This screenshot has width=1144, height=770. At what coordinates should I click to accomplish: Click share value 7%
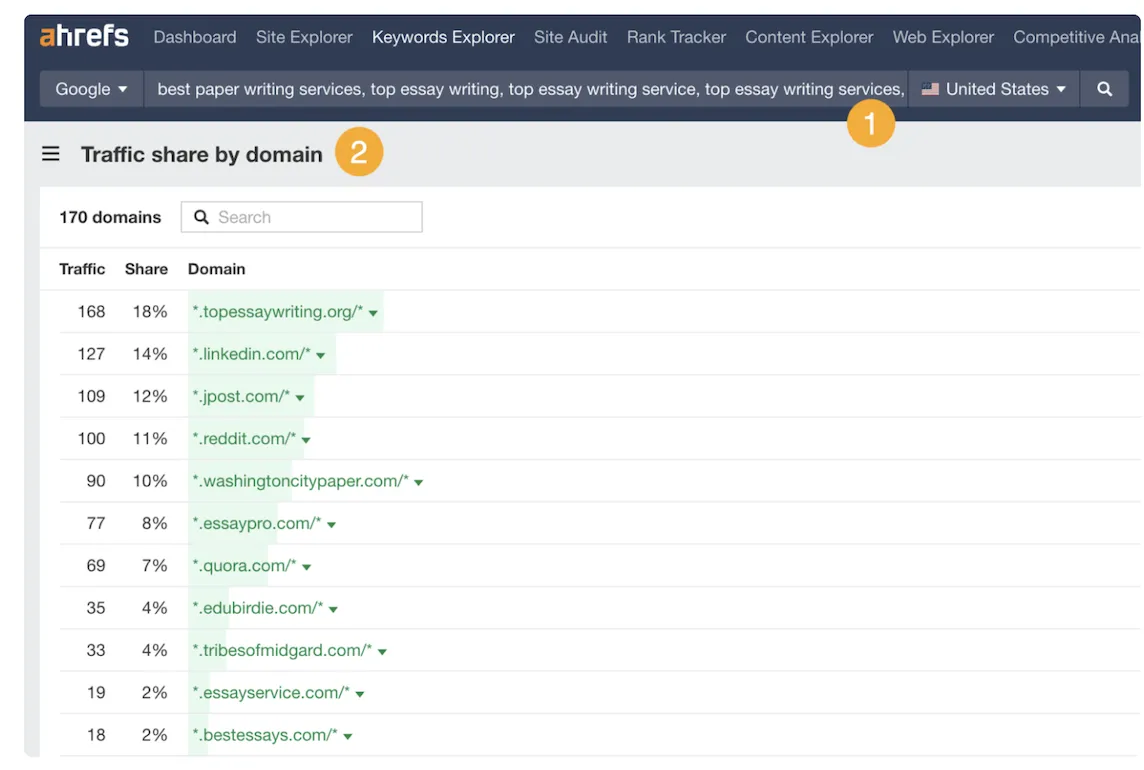tap(155, 566)
